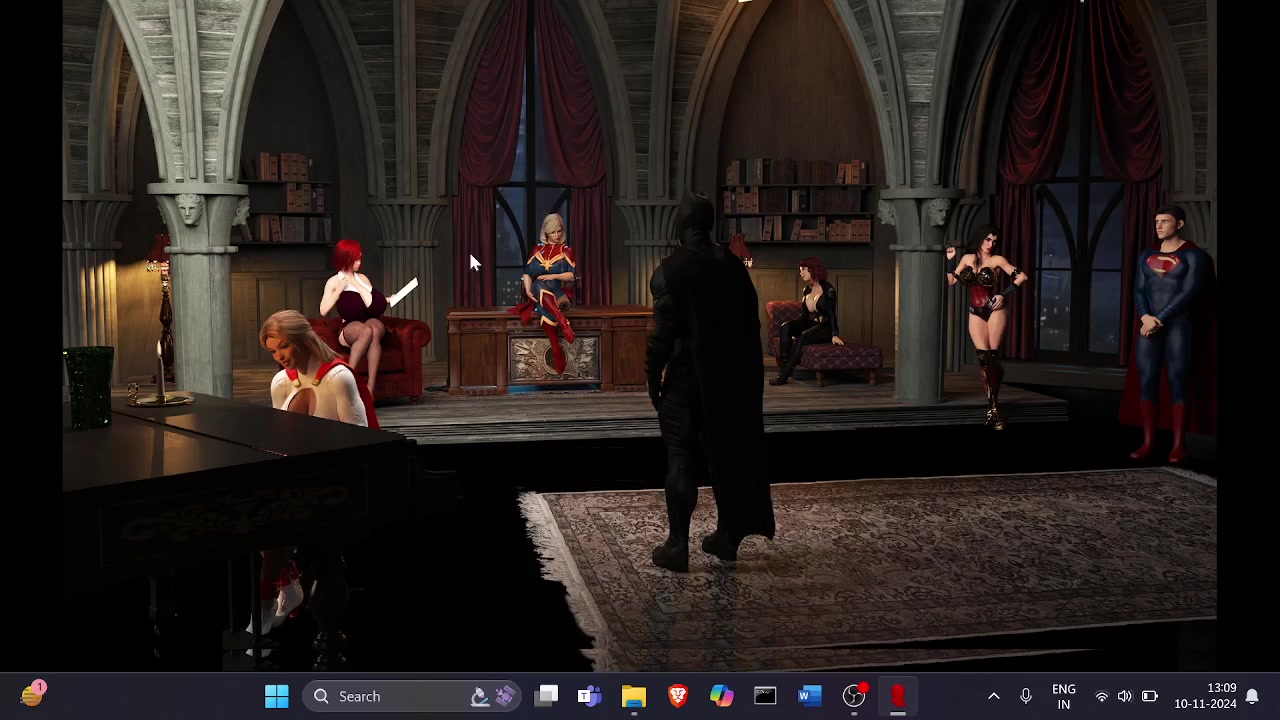Open Task View from the taskbar
The width and height of the screenshot is (1280, 720).
[546, 696]
